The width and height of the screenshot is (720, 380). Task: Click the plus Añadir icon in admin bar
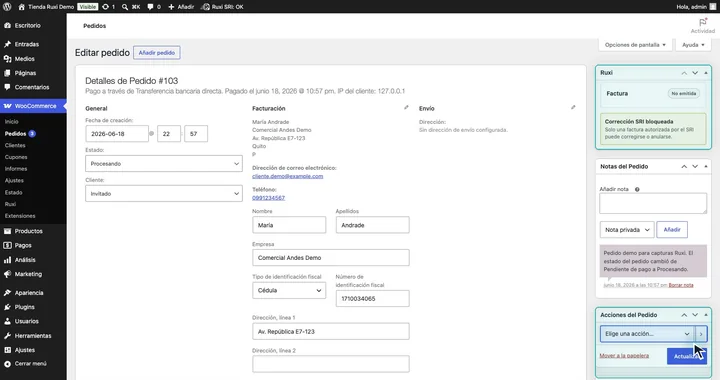click(171, 6)
